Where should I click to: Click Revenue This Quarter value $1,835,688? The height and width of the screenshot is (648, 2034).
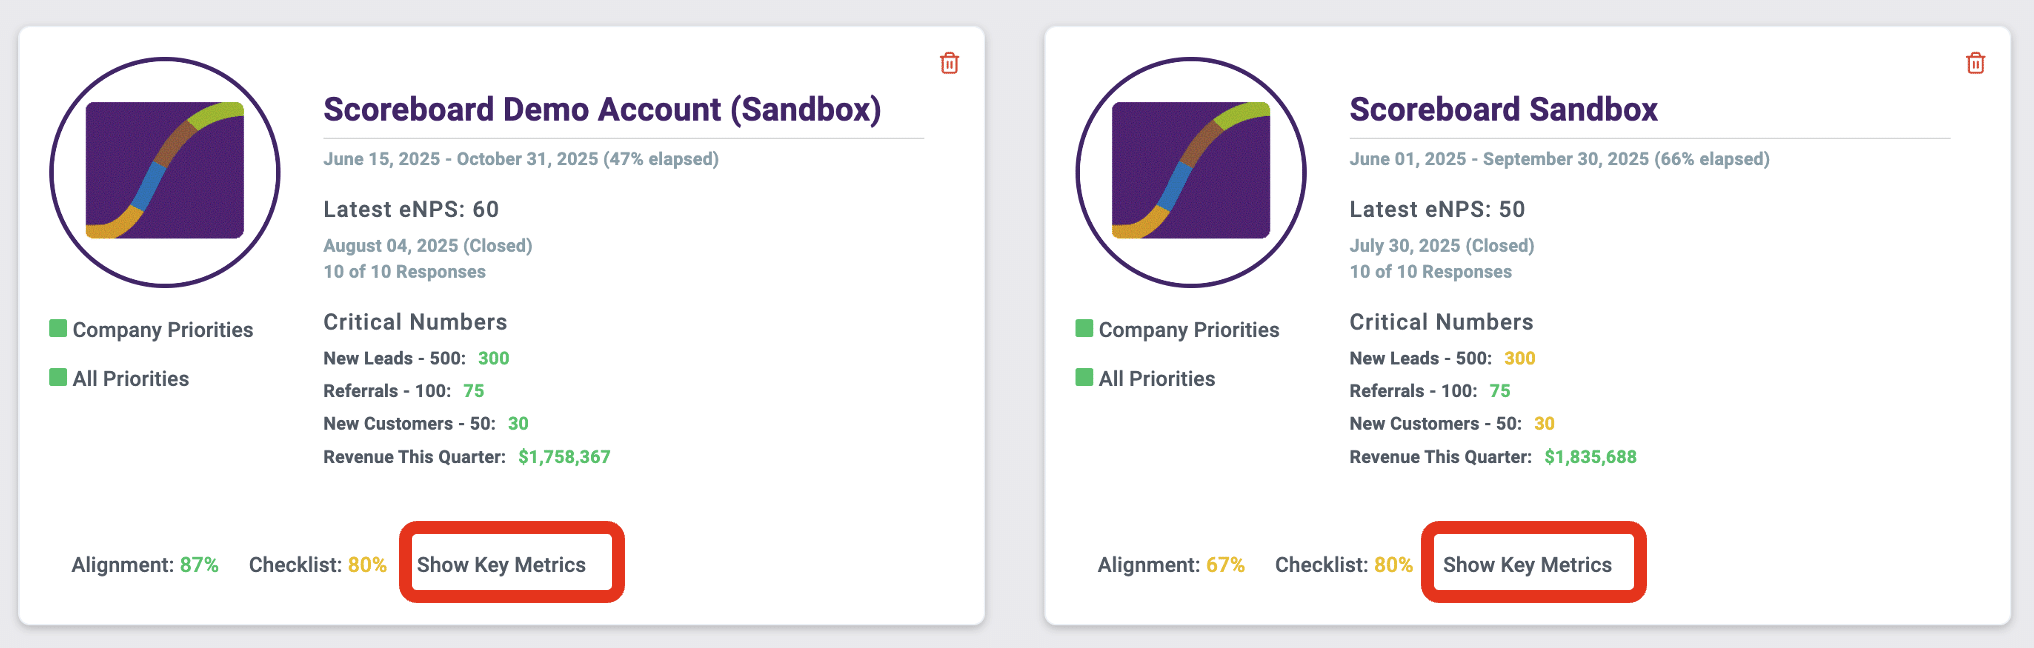[1590, 457]
